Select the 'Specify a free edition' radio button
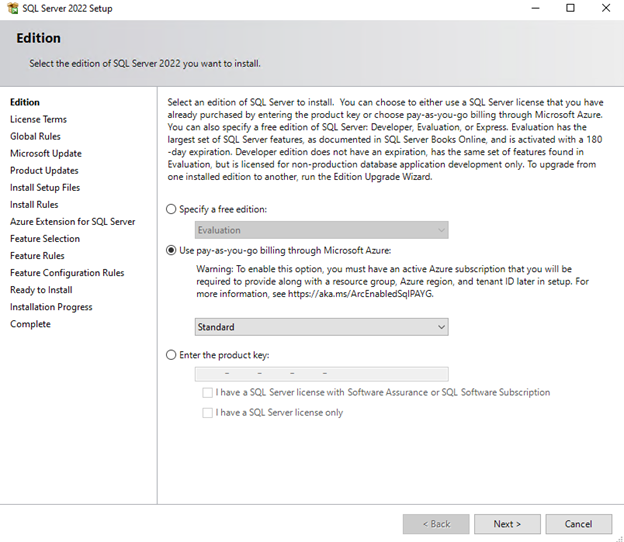This screenshot has width=624, height=542. pyautogui.click(x=171, y=209)
